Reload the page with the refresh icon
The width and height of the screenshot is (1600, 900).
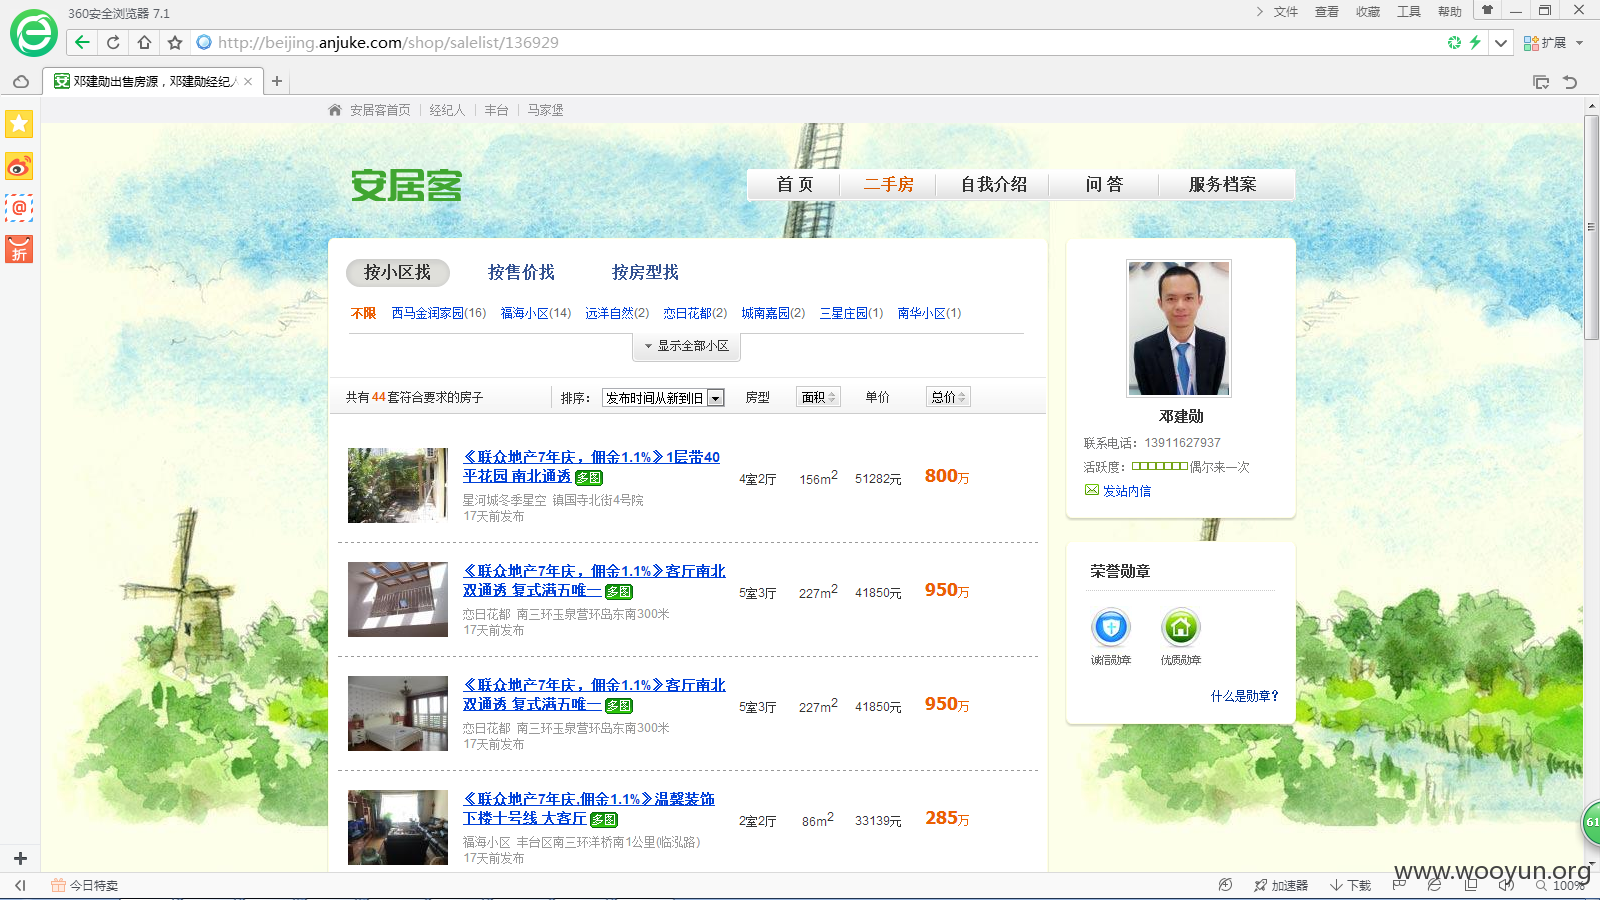pyautogui.click(x=113, y=42)
